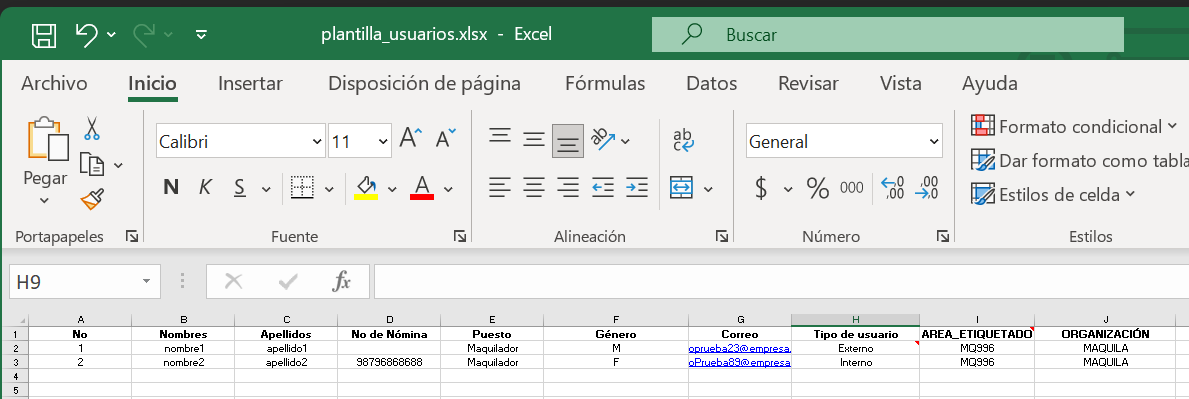The image size is (1189, 399).
Task: Cut selection with the scissors icon
Action: coord(92,128)
